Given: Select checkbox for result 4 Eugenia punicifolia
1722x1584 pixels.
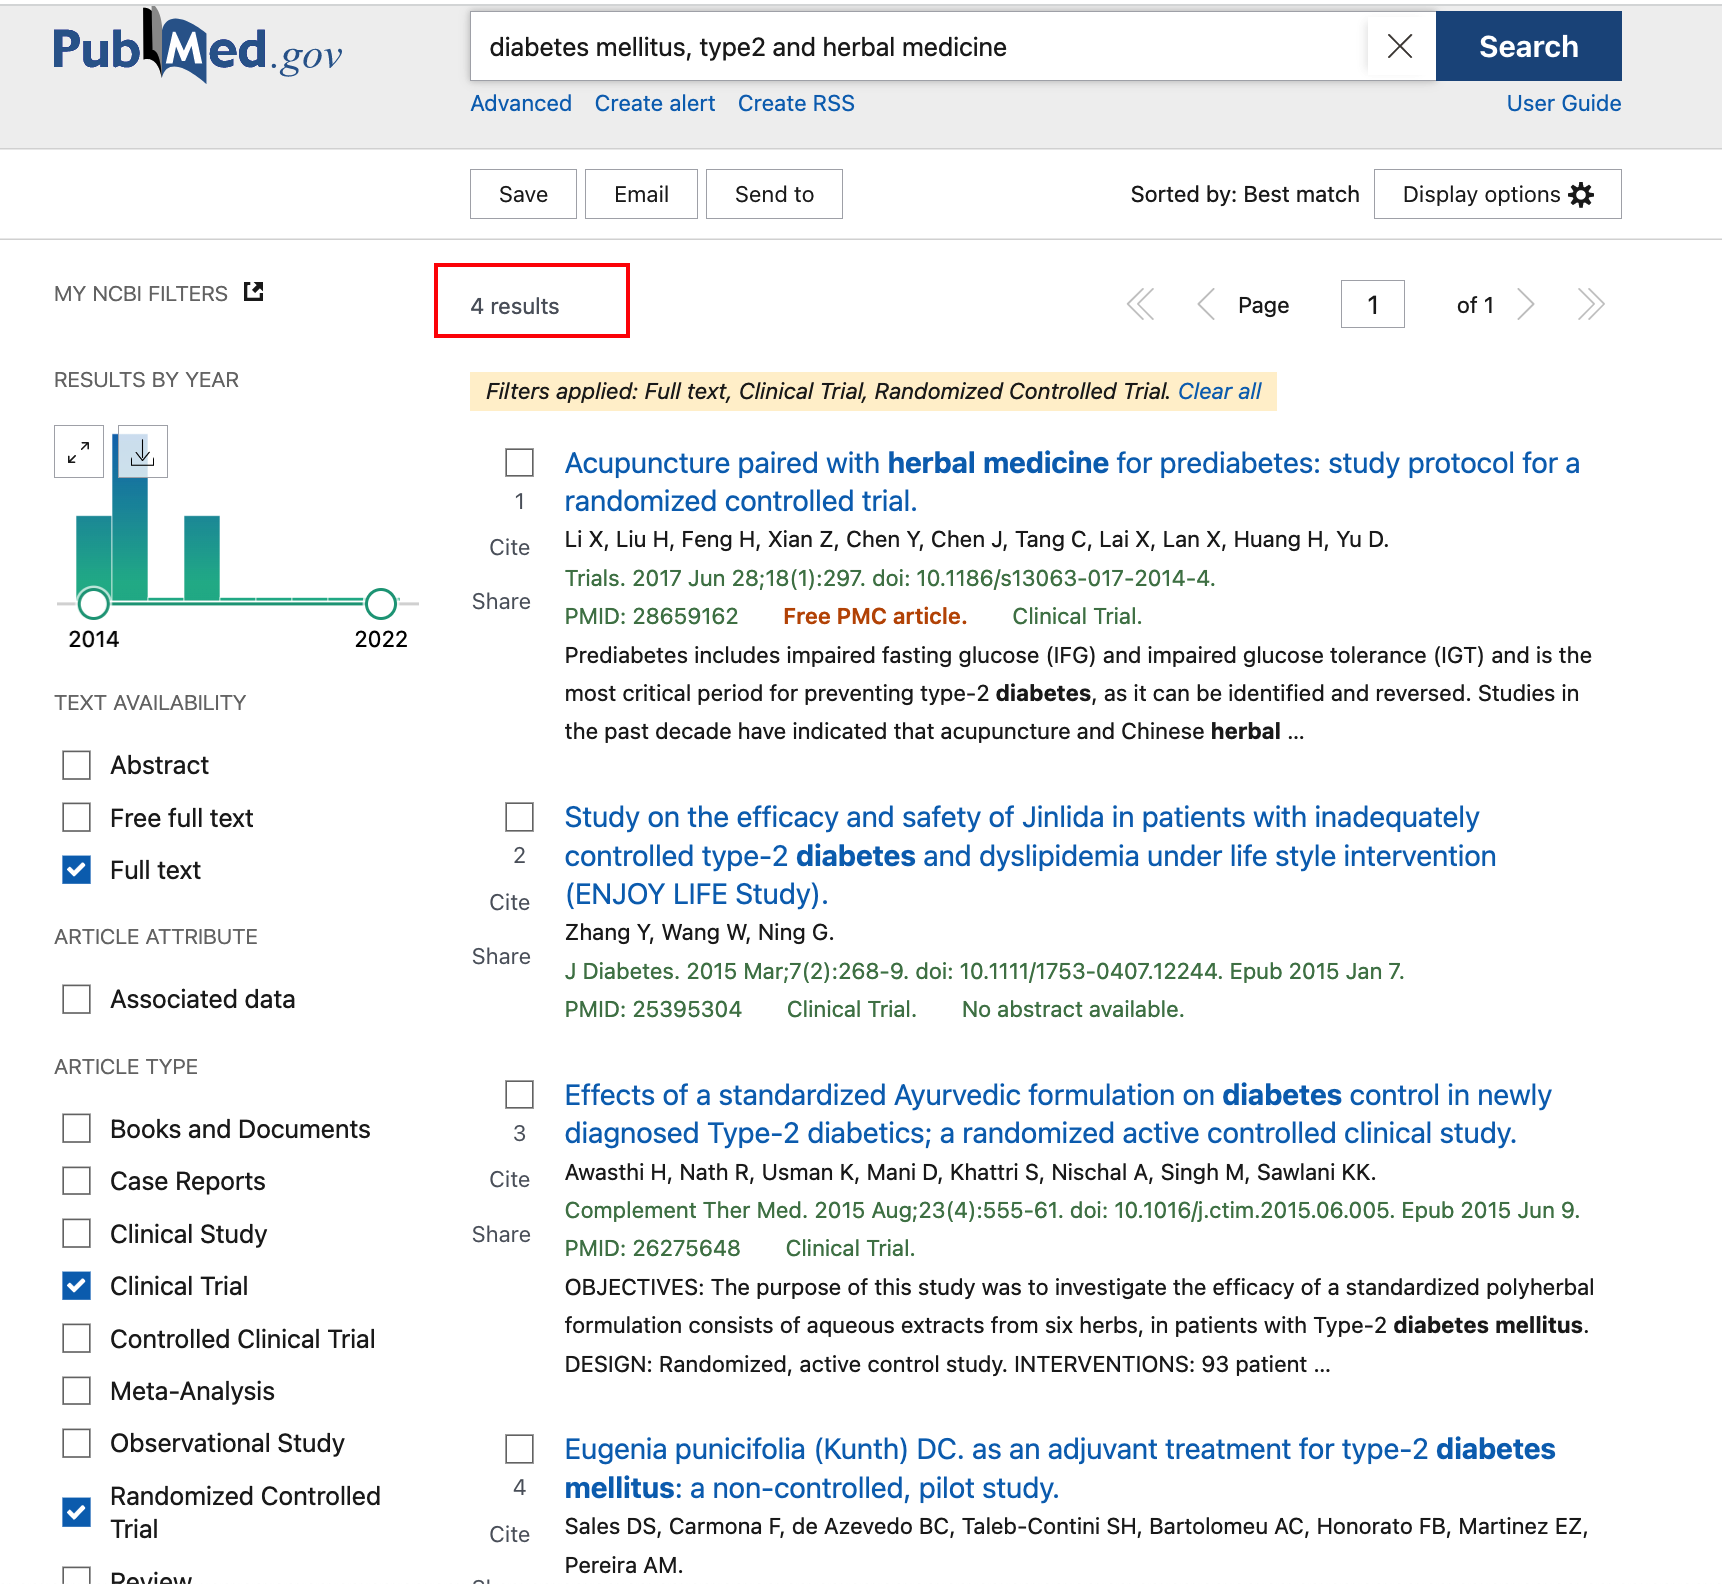Looking at the screenshot, I should [x=520, y=1449].
